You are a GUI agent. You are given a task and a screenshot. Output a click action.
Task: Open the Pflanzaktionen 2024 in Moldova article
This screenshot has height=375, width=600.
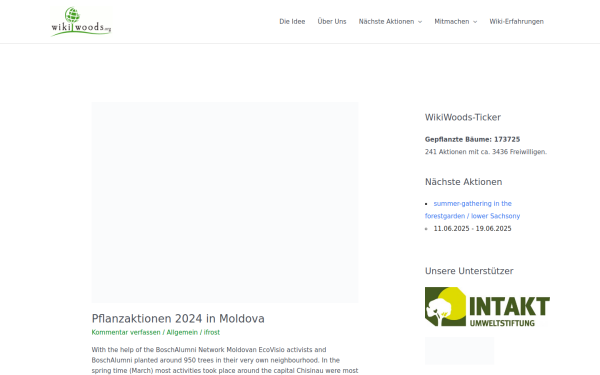tap(178, 318)
